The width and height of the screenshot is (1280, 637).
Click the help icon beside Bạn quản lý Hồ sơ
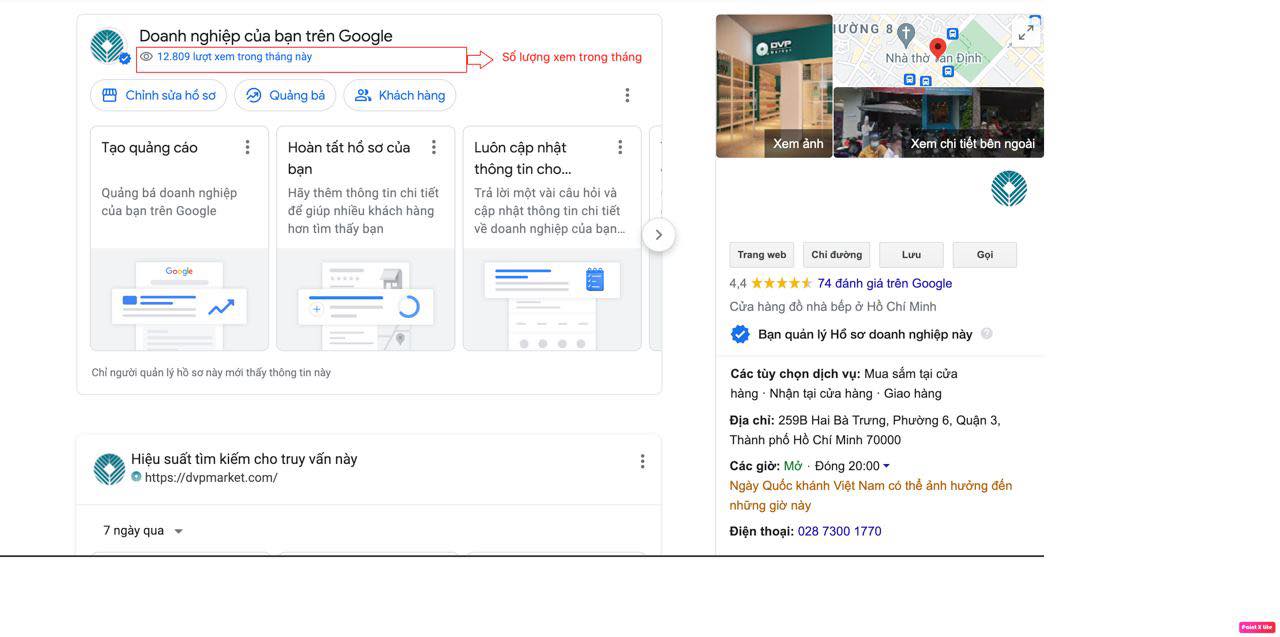986,334
